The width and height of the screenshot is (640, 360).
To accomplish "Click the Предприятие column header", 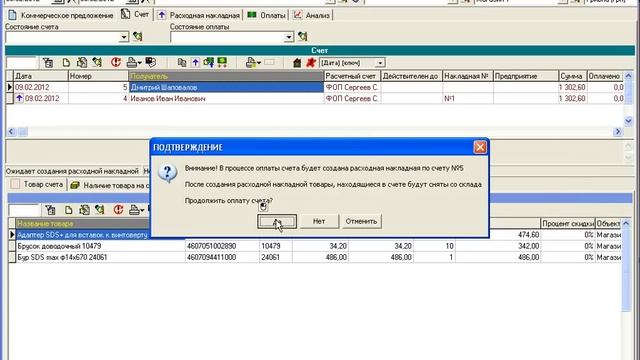I will pyautogui.click(x=525, y=76).
